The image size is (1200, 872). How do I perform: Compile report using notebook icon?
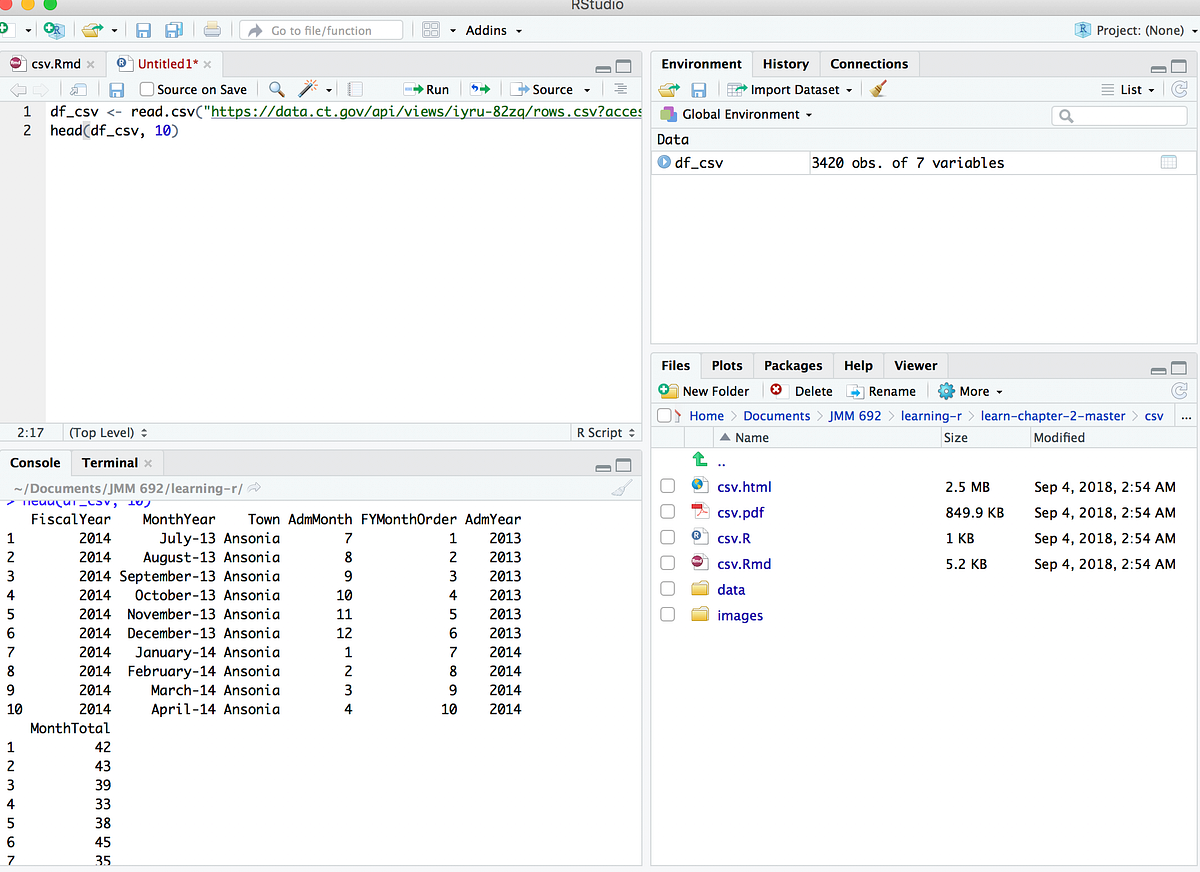pyautogui.click(x=354, y=88)
